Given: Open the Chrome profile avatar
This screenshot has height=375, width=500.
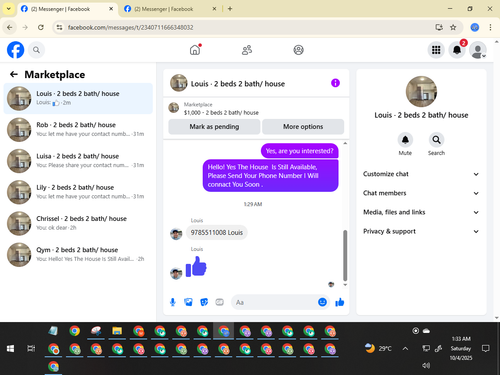Looking at the screenshot, I should (475, 27).
